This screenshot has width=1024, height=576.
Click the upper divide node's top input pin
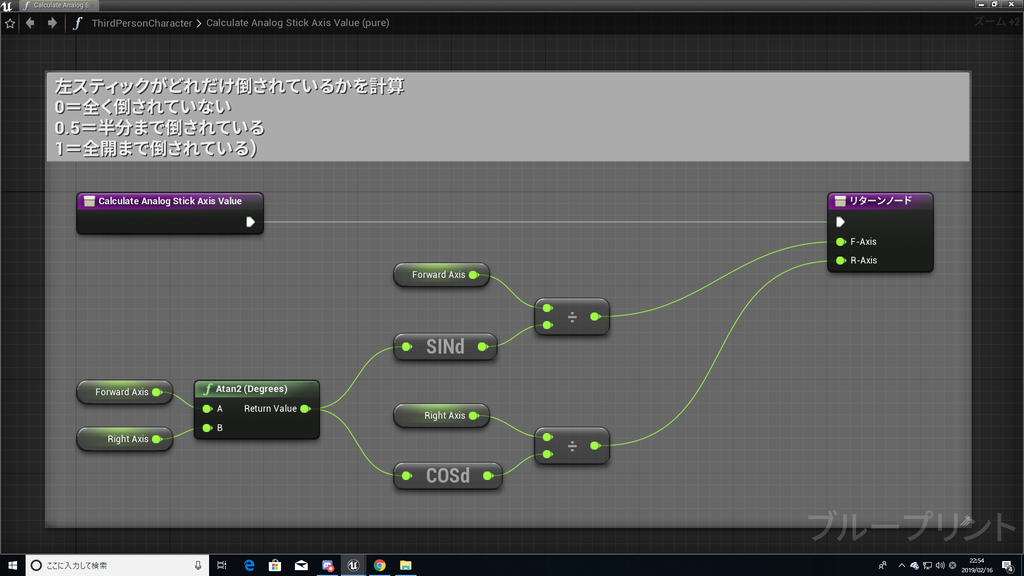coord(548,308)
